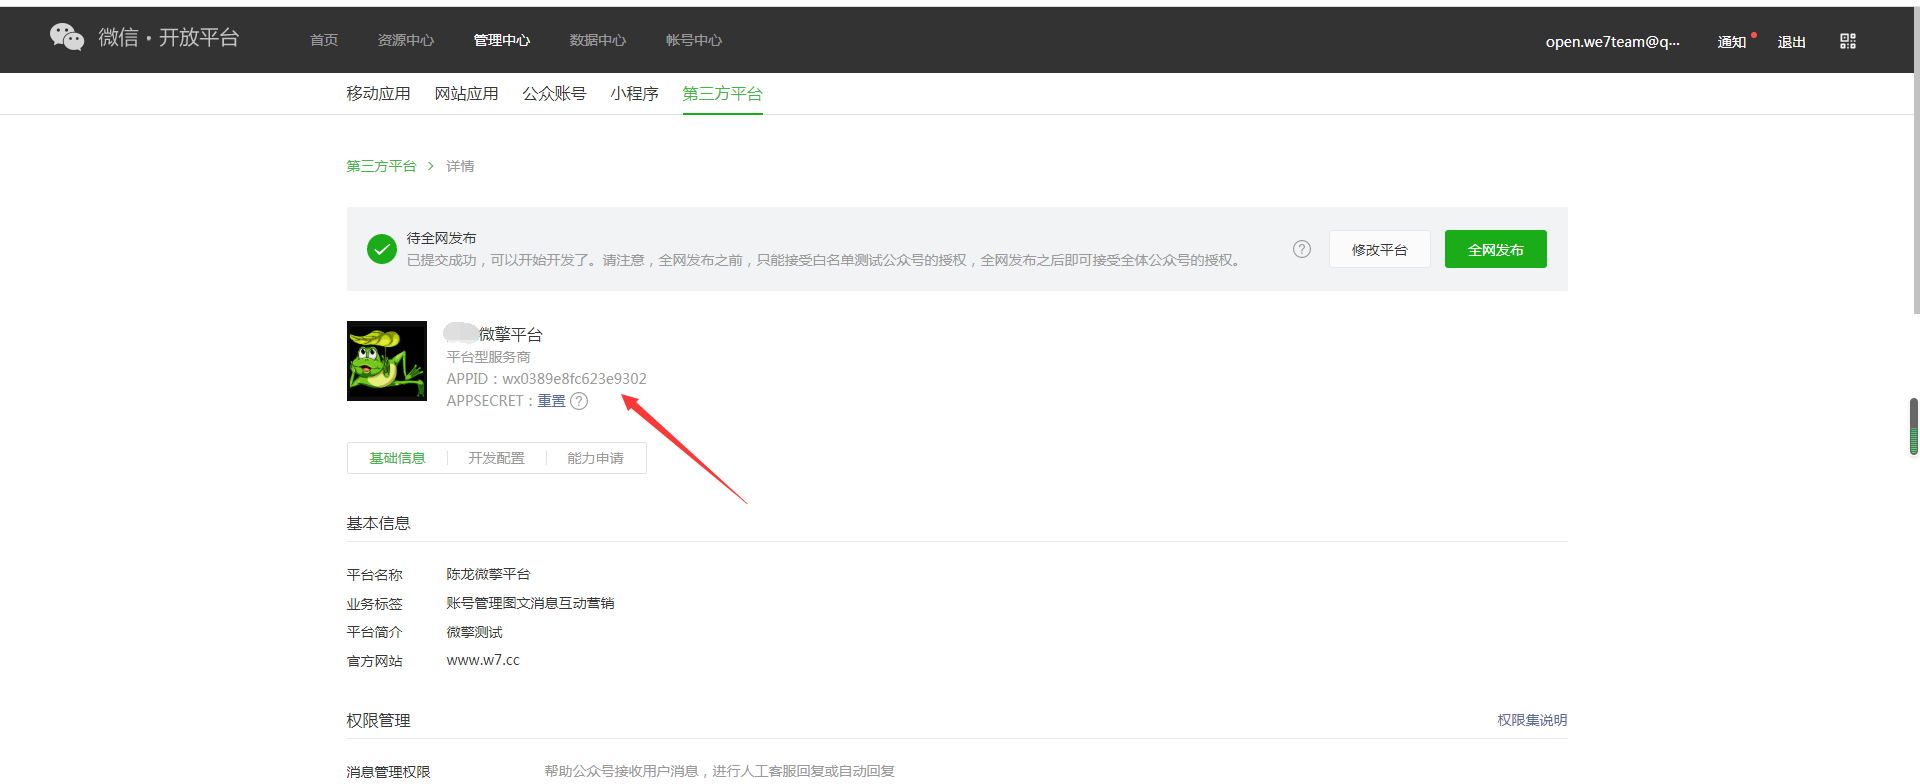Select 管理中心 in top navigation
The width and height of the screenshot is (1920, 784).
[502, 40]
